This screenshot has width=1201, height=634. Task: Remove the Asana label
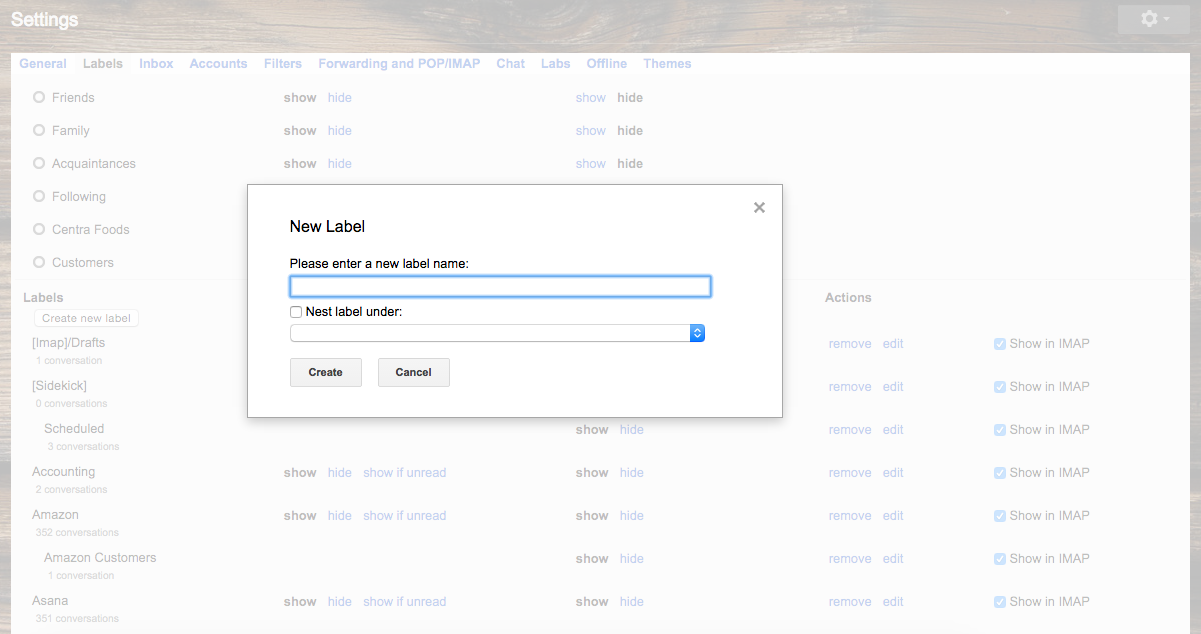tap(850, 601)
